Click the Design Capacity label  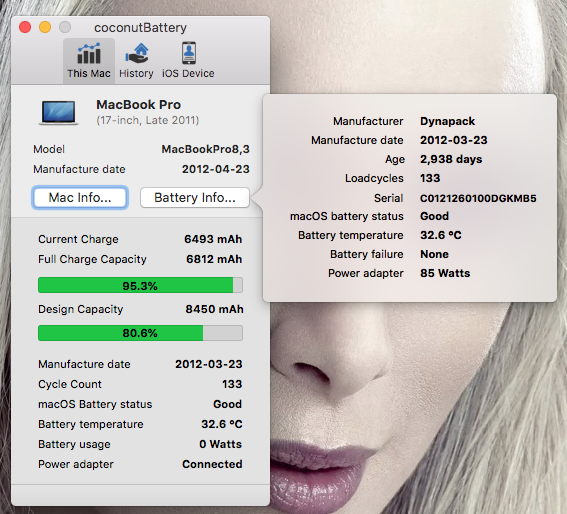(x=81, y=309)
